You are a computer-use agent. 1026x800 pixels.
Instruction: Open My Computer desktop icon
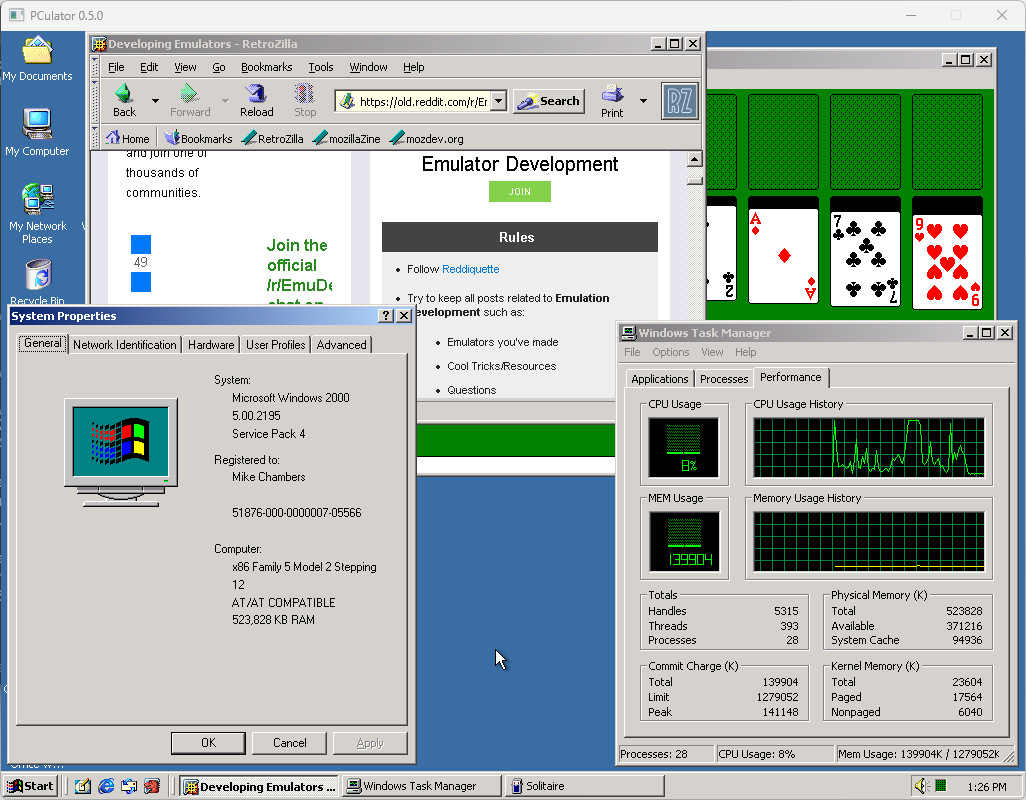point(38,124)
